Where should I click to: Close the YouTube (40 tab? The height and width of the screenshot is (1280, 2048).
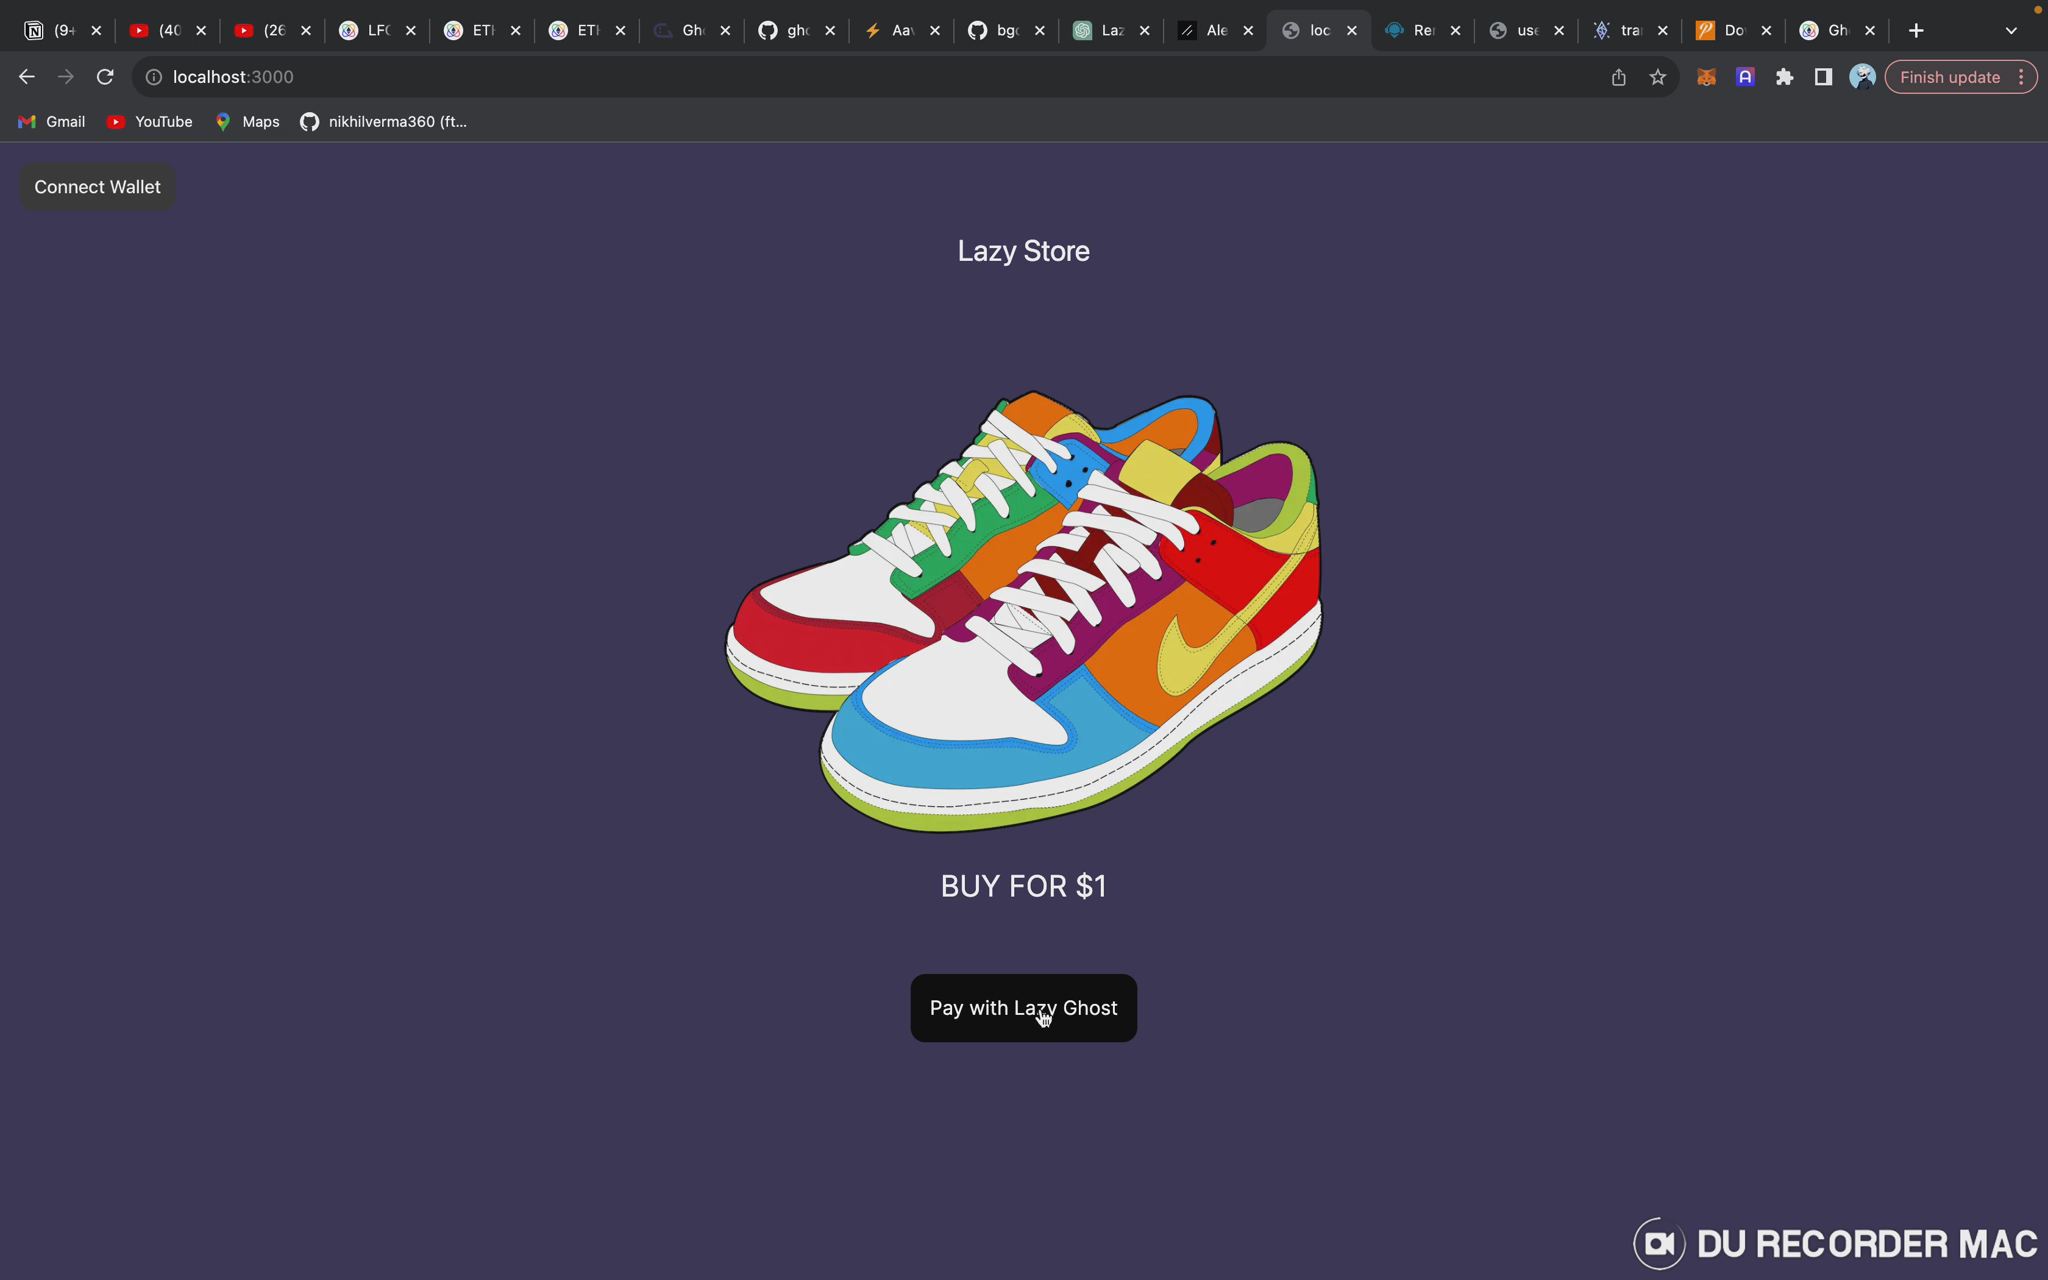pos(201,31)
